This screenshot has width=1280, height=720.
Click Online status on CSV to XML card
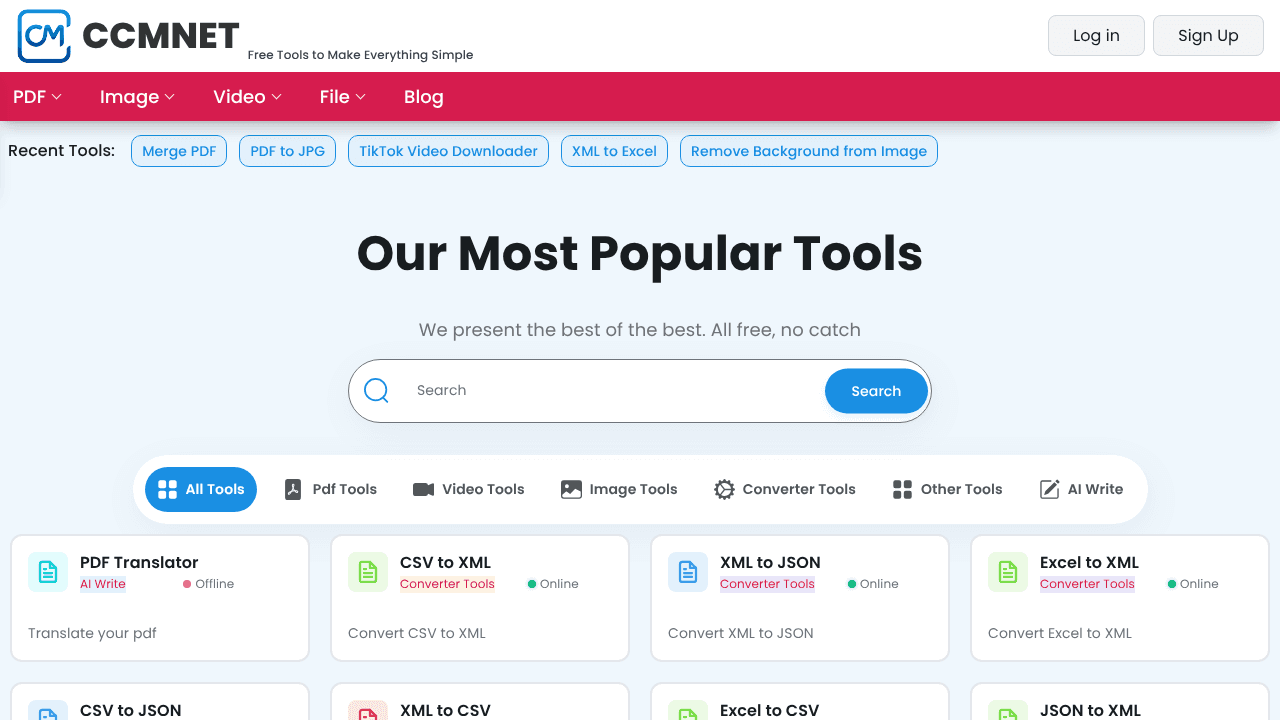(x=553, y=584)
